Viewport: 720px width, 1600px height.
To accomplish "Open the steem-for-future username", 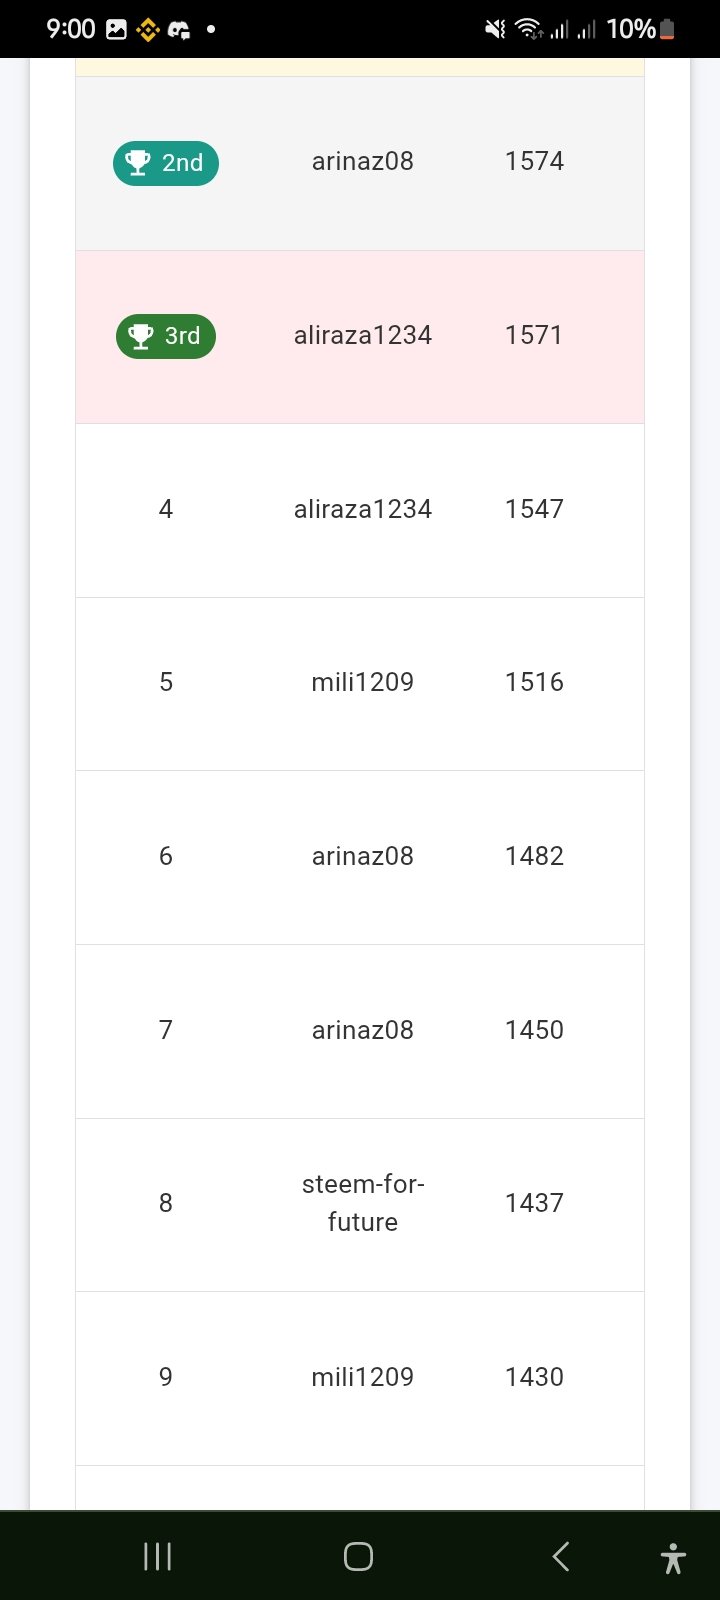I will point(363,1203).
